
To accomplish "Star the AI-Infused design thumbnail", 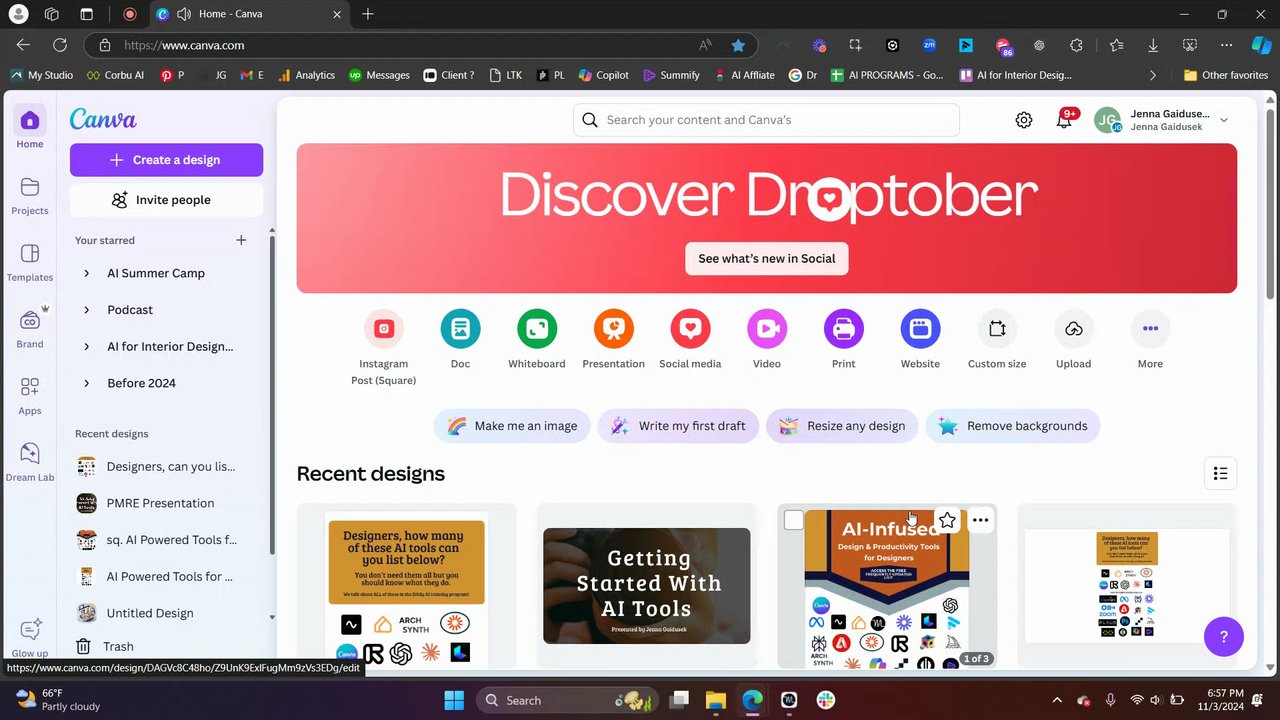I will tap(947, 520).
